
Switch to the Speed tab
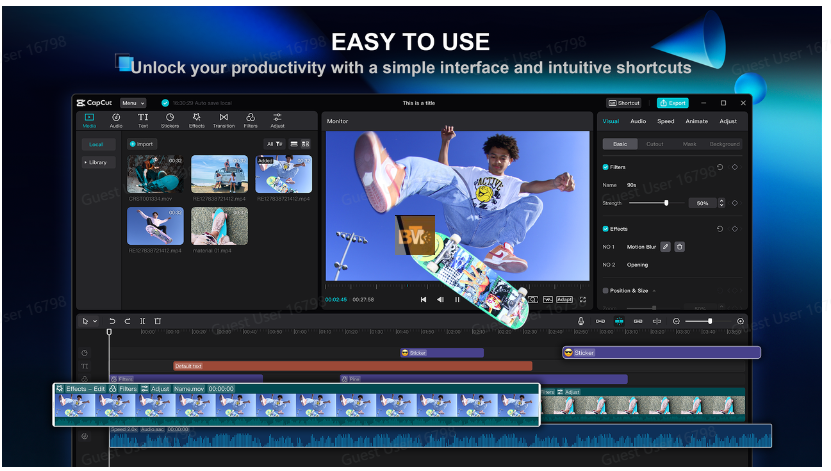coord(665,121)
